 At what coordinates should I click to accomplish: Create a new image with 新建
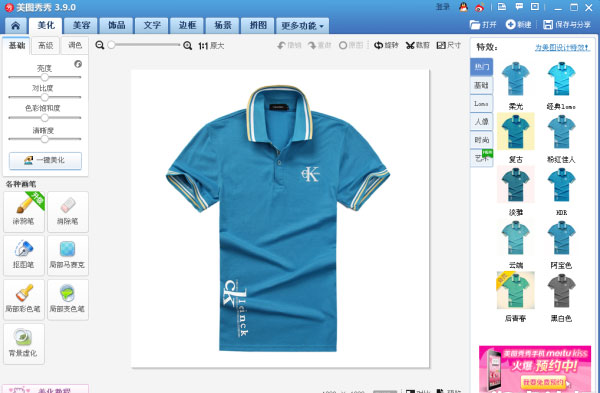click(518, 25)
